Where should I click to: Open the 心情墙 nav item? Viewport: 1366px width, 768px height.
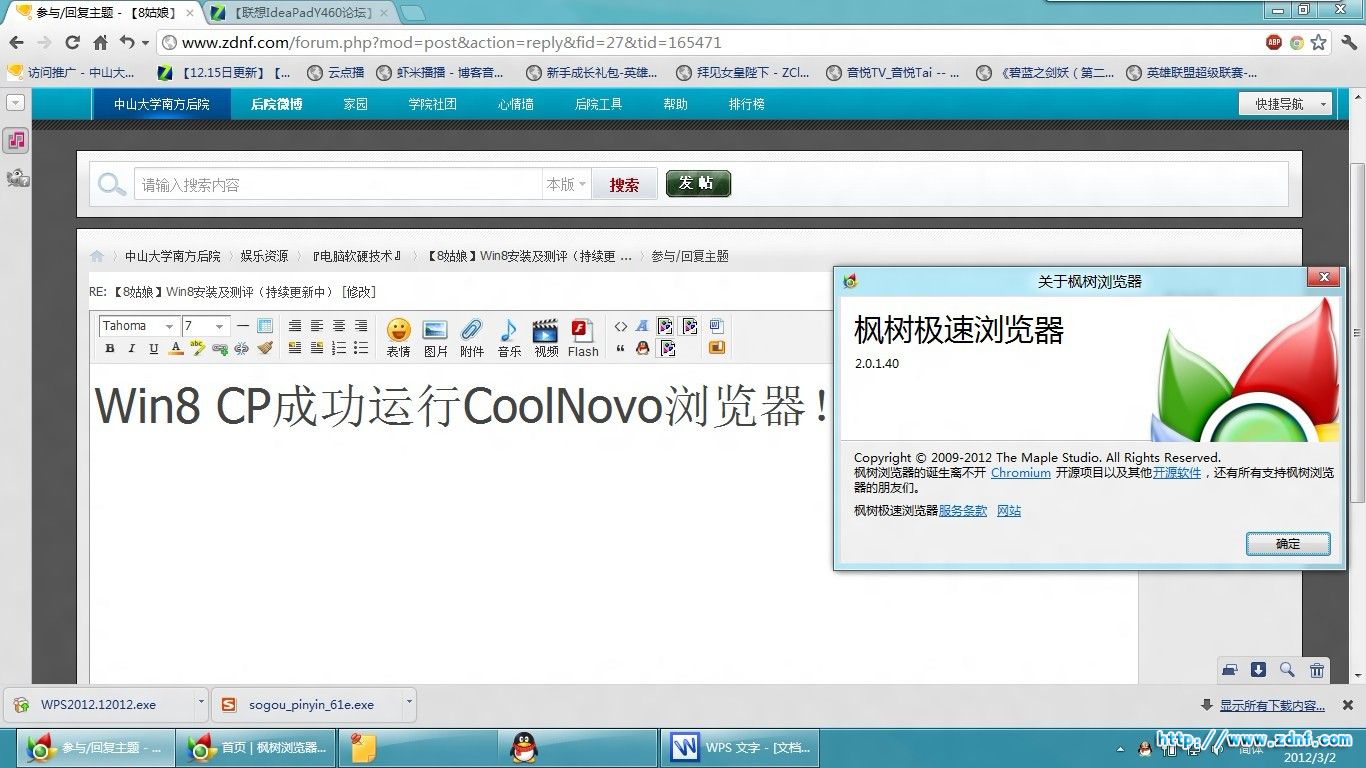[516, 104]
